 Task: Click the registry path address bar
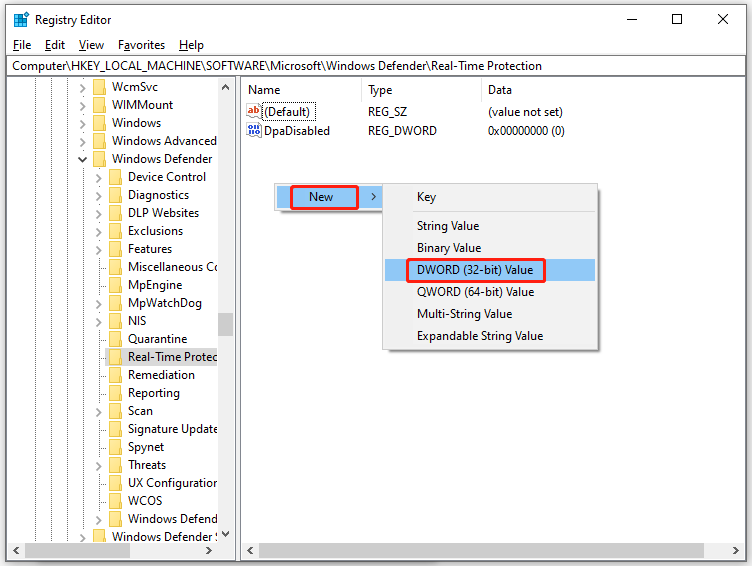click(376, 66)
